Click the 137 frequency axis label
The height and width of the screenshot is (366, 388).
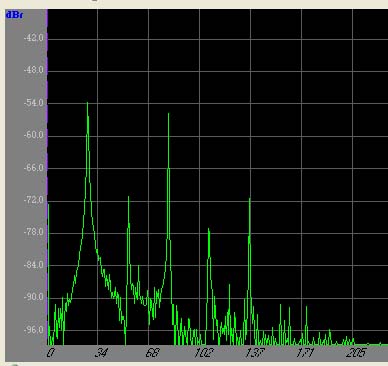[x=255, y=353]
